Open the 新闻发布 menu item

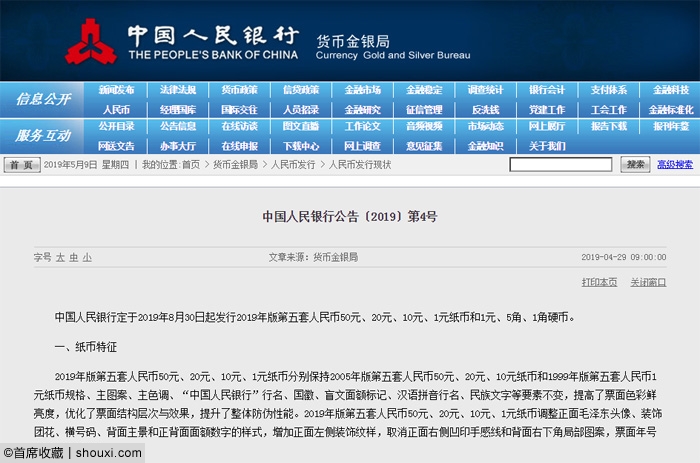pos(116,90)
